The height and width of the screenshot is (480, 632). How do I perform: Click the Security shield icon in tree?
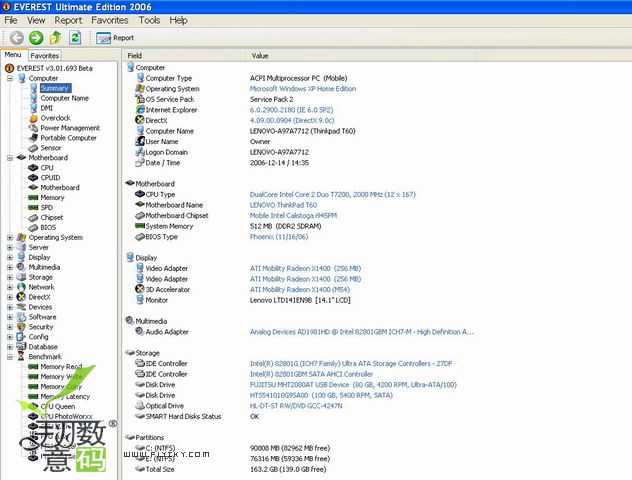(21, 327)
